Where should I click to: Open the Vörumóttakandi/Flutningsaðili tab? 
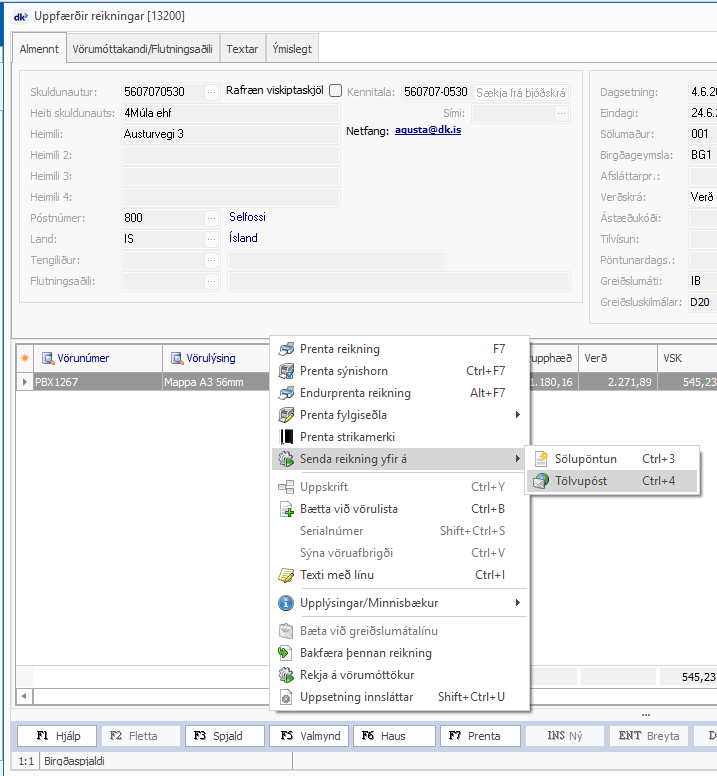pos(142,49)
